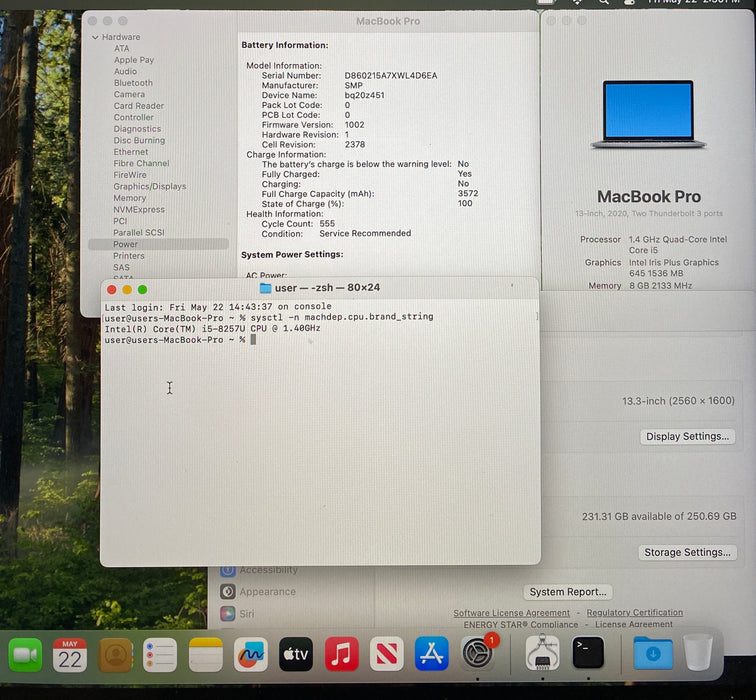This screenshot has height=700, width=756.
Task: Select Fibre Channel in hardware list
Action: 141,163
